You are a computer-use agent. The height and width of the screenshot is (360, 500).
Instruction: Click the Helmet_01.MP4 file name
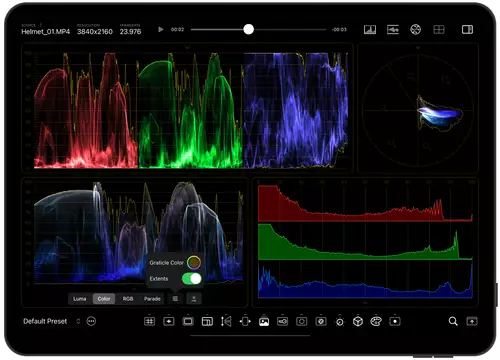(x=46, y=32)
